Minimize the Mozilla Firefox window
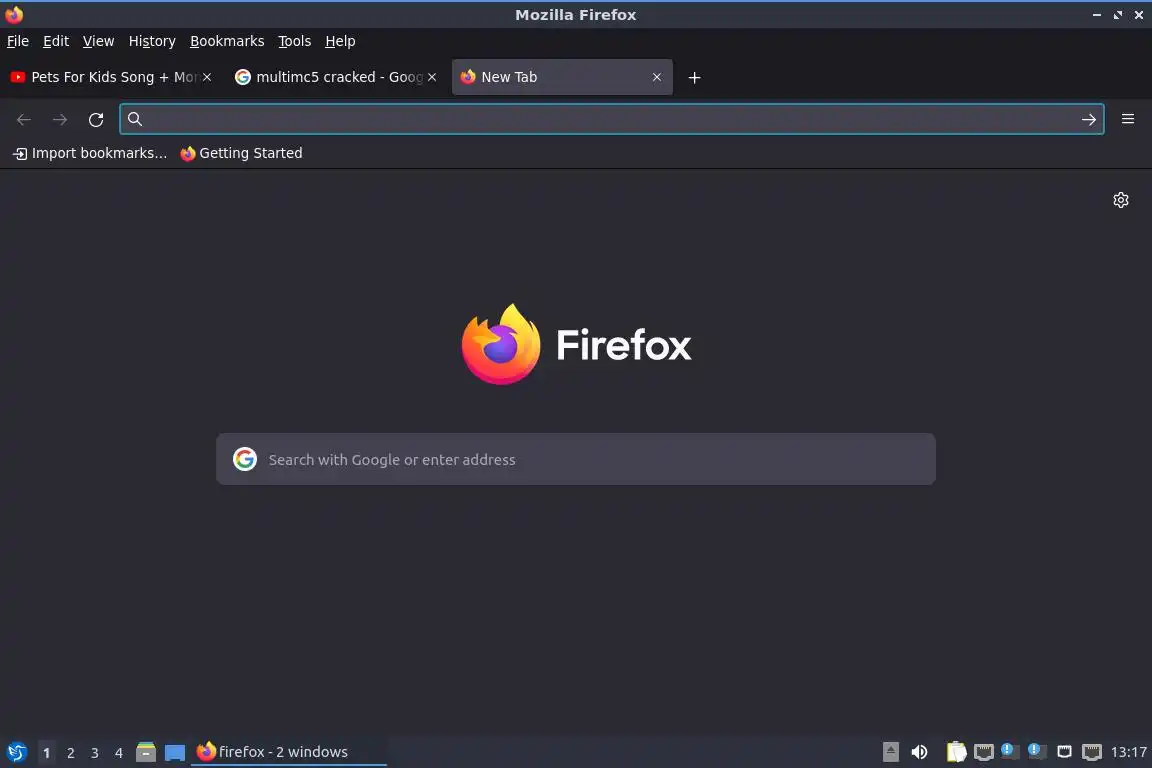Screen dimensions: 1152x768 click(x=1096, y=15)
